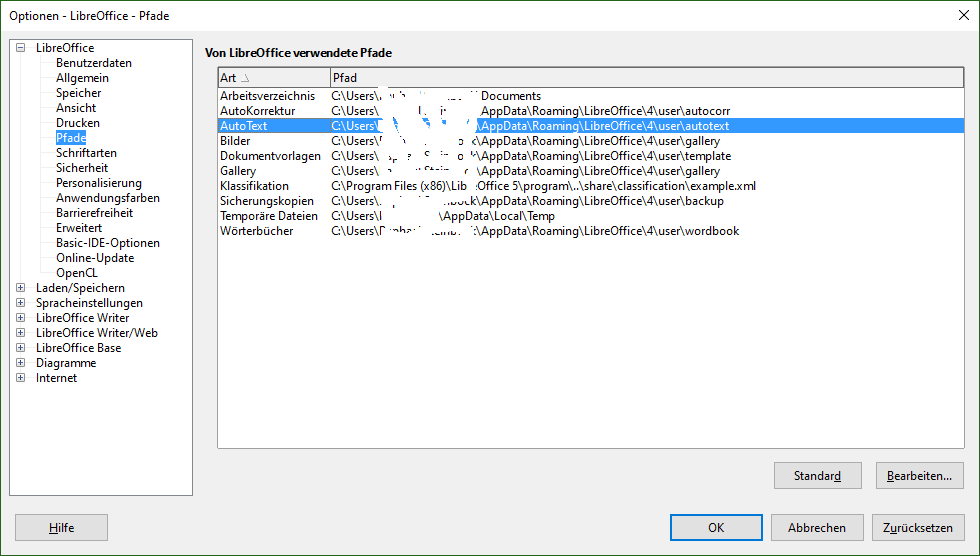Select Ansicht in the tree
The image size is (980, 556).
pyautogui.click(x=76, y=107)
